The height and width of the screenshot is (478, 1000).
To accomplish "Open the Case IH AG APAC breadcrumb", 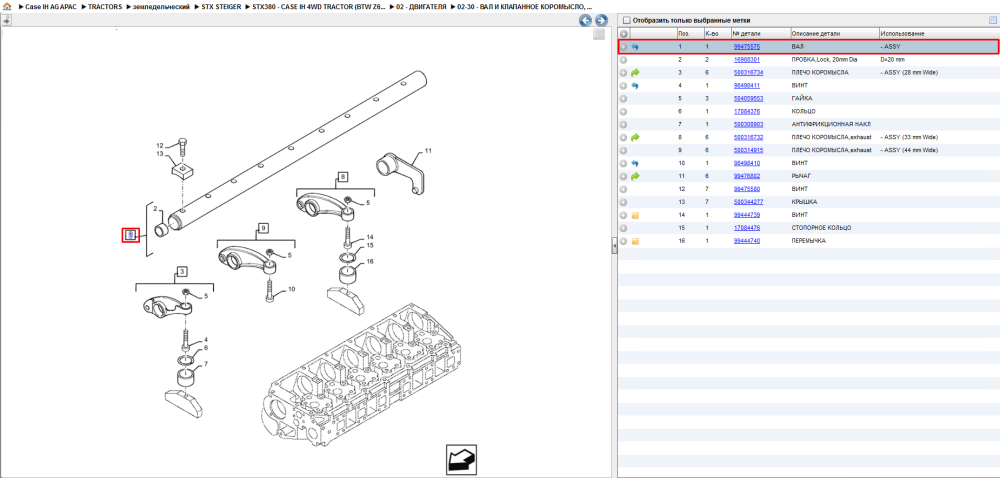I will point(50,6).
